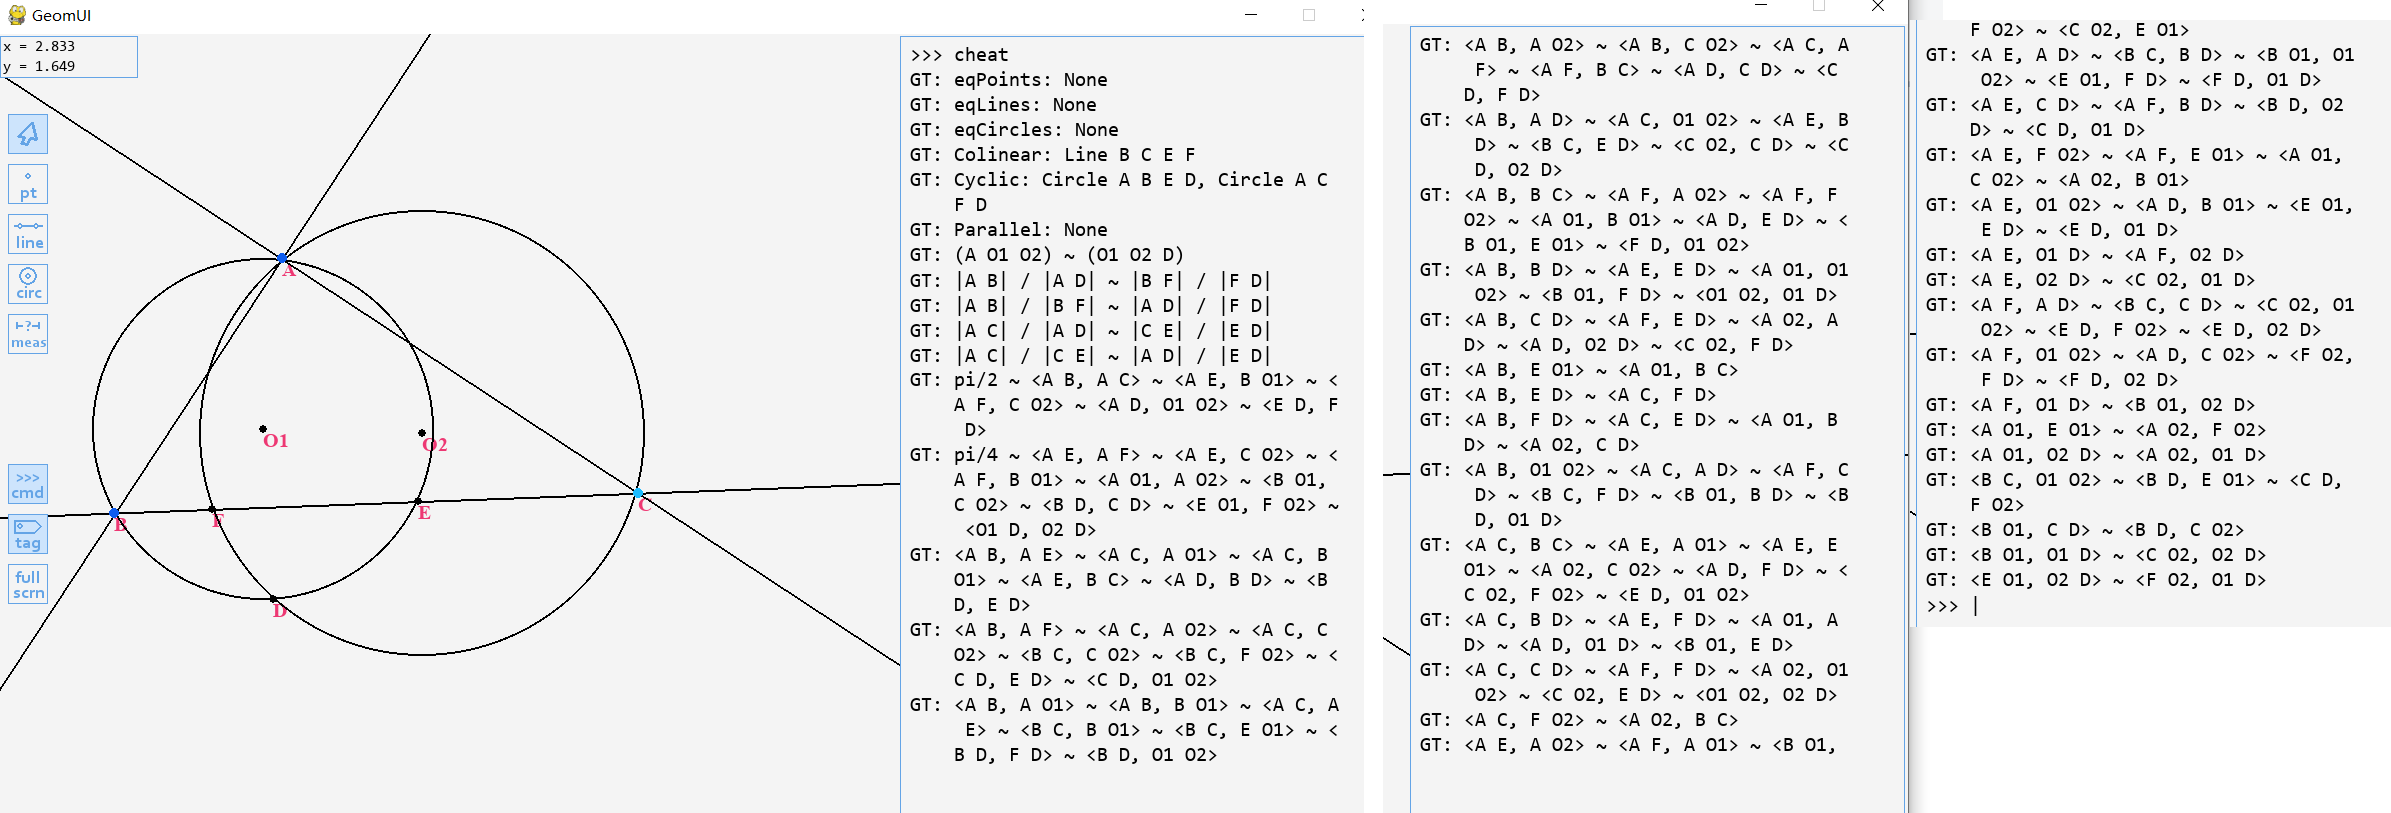Viewport: 2391px width, 813px height.
Task: Click point D at bottom intersection
Action: tap(273, 599)
